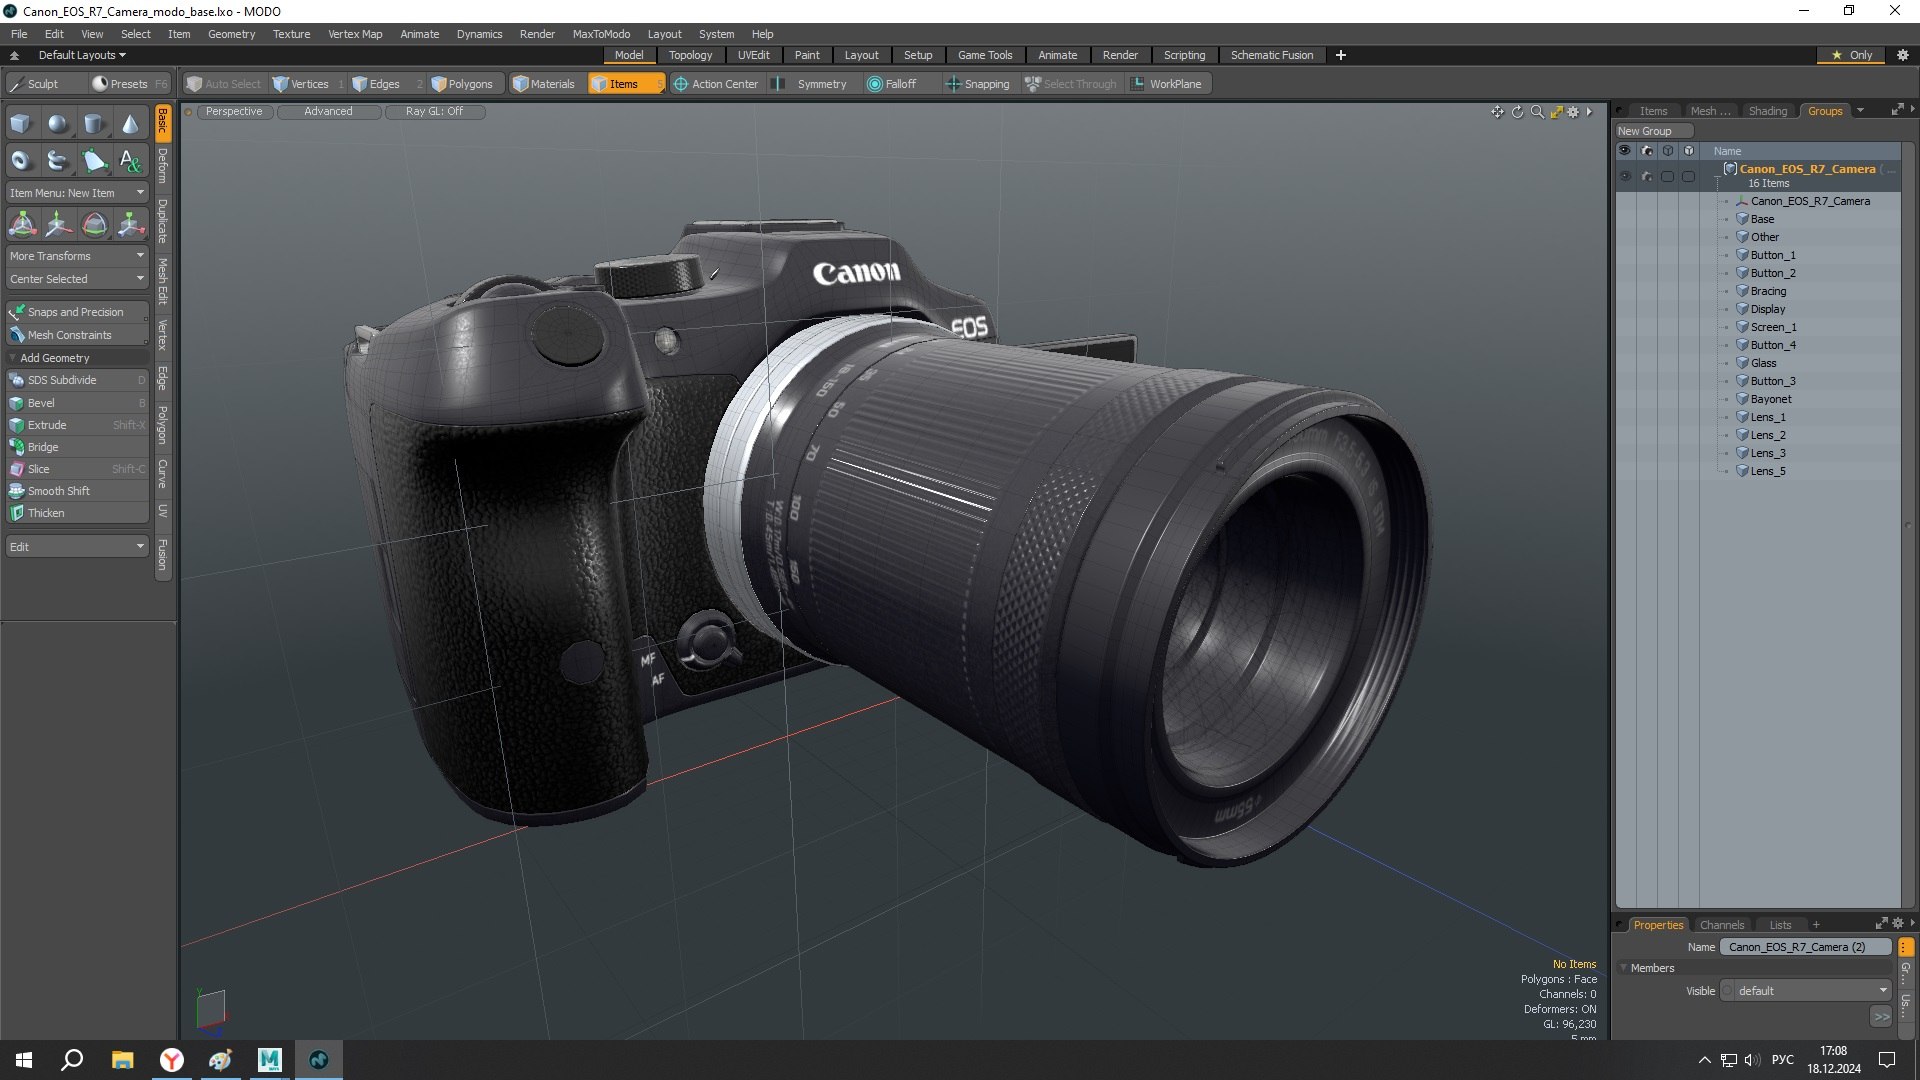Viewport: 1920px width, 1080px height.
Task: Open the Center Selected dropdown
Action: [x=77, y=279]
